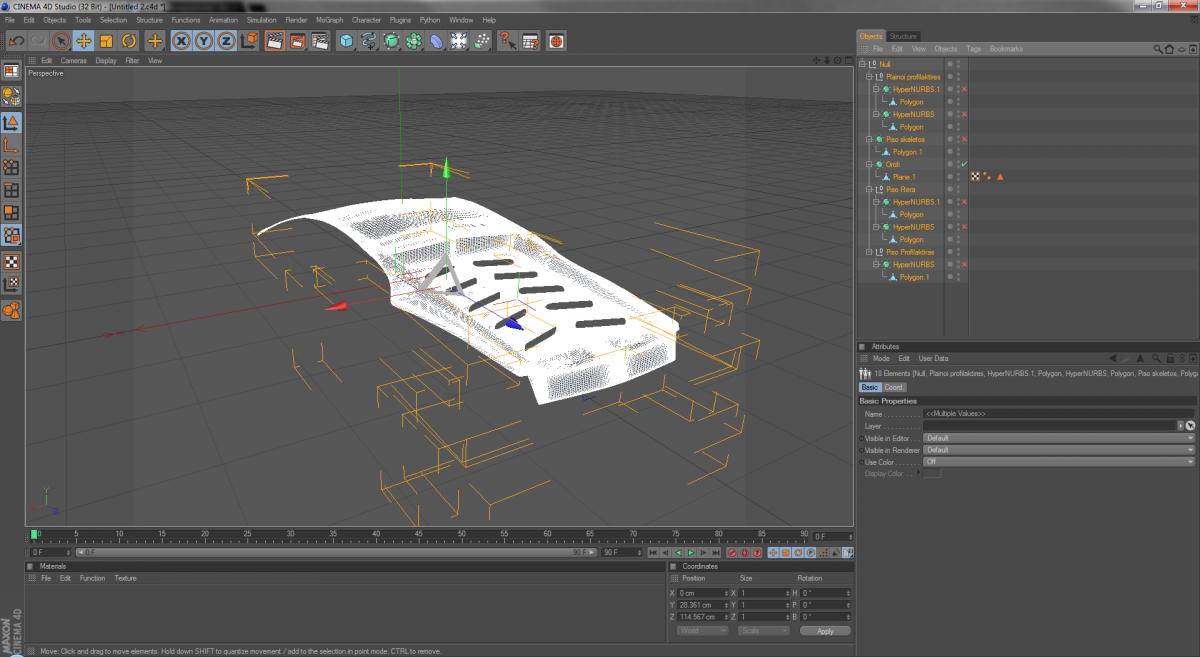Add HyperNURBS generator from toolbar
Screen dimensions: 1200x657
[x=392, y=41]
